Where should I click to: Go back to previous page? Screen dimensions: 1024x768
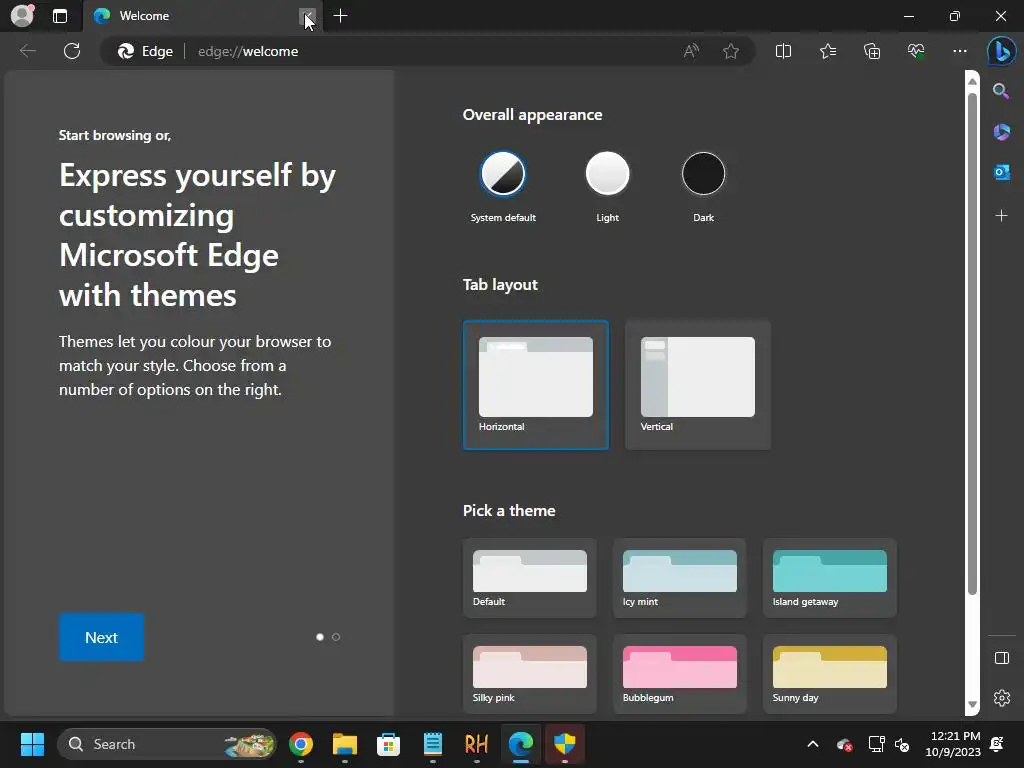[27, 51]
